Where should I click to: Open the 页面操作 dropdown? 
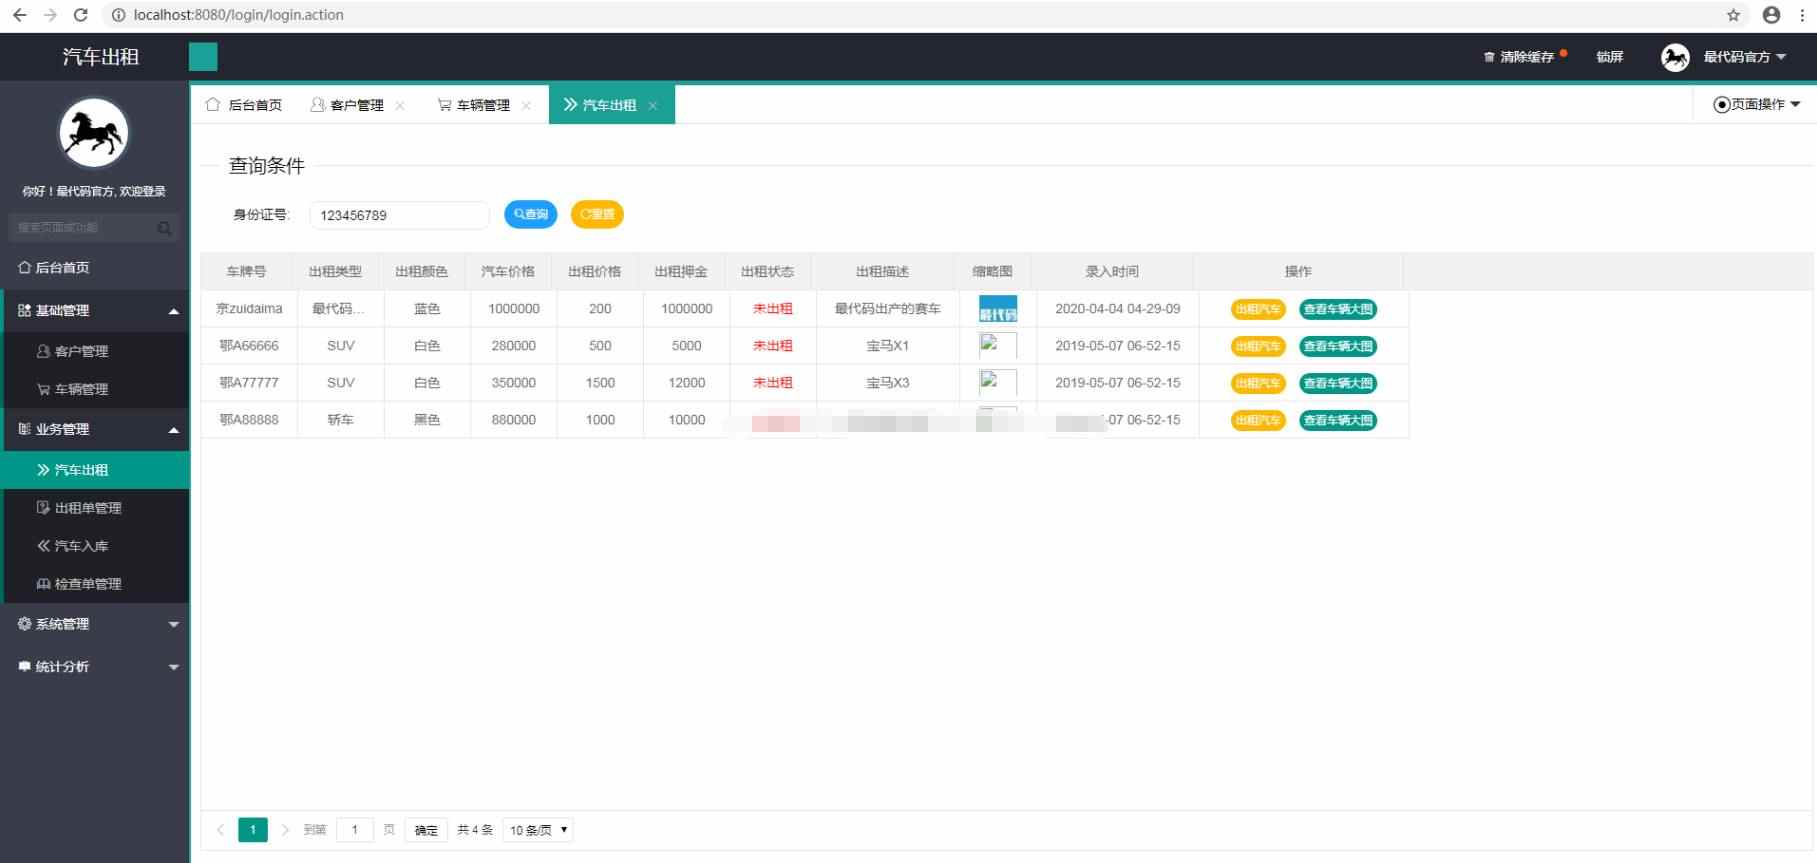[x=1757, y=104]
